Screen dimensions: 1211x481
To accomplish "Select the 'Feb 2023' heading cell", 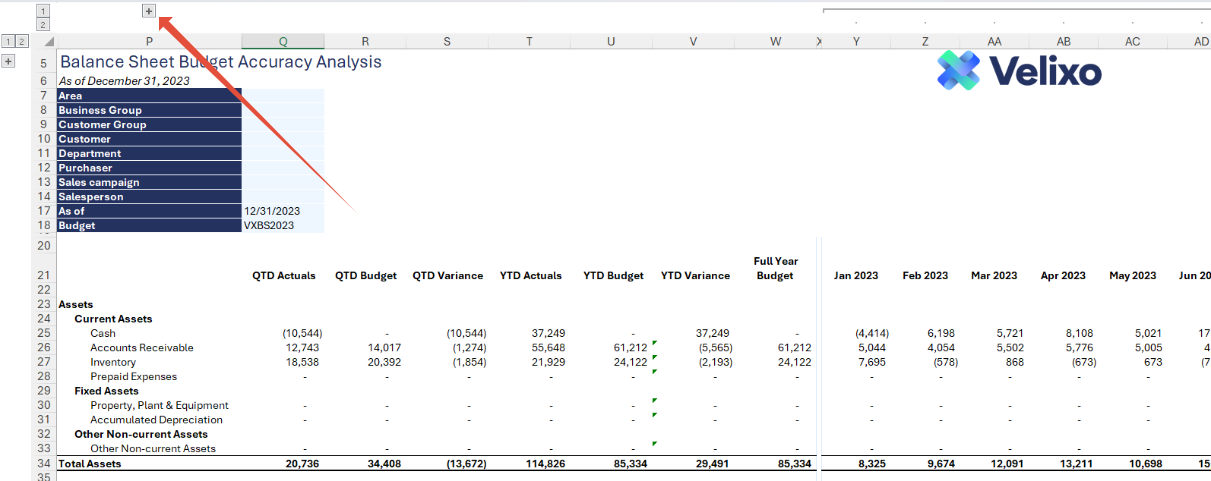I will point(925,275).
